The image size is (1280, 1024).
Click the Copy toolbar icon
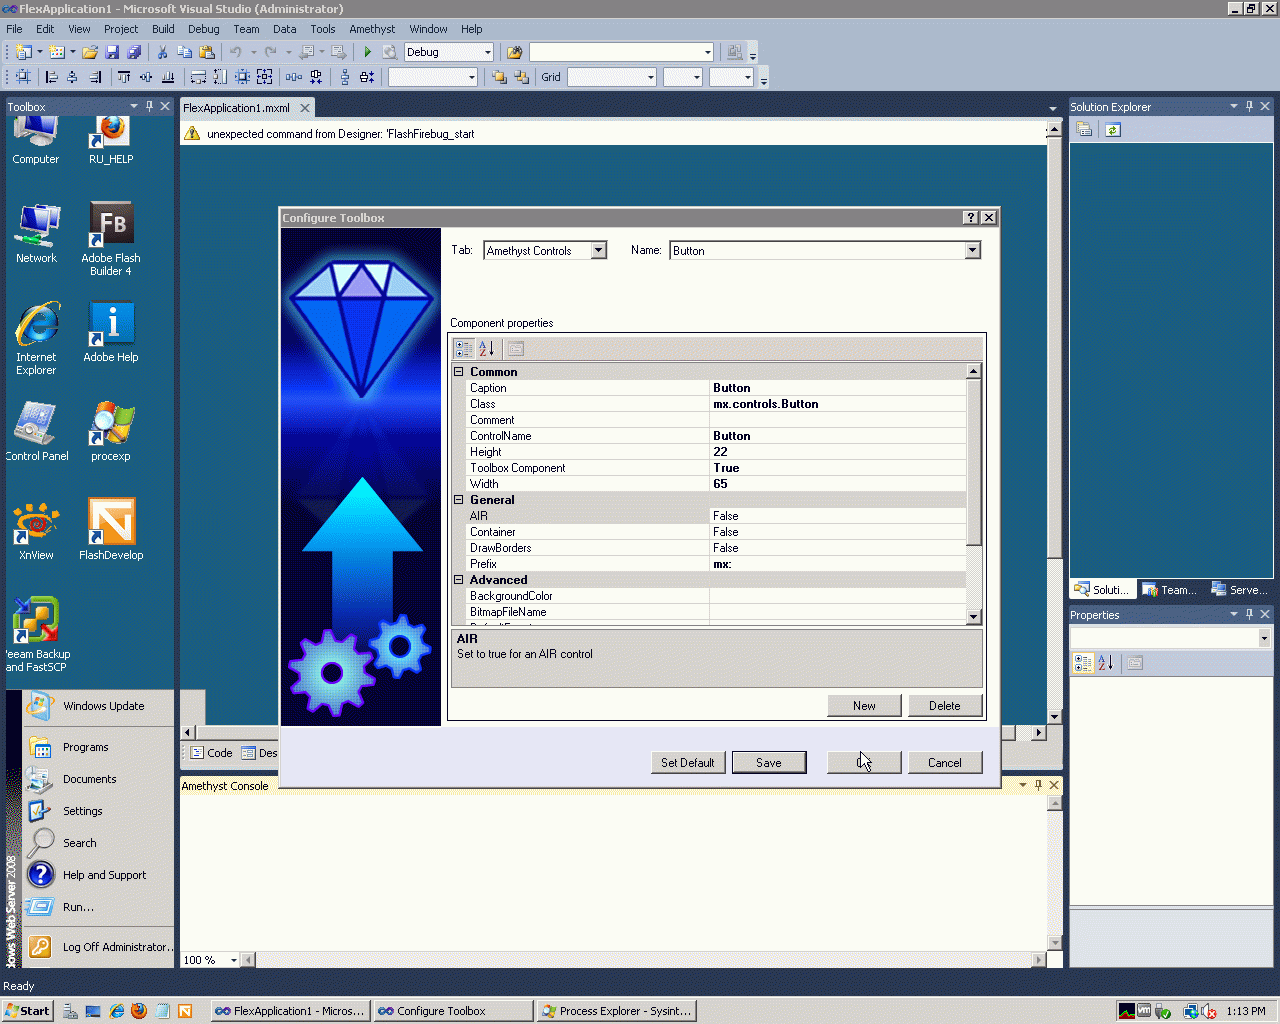click(x=184, y=52)
